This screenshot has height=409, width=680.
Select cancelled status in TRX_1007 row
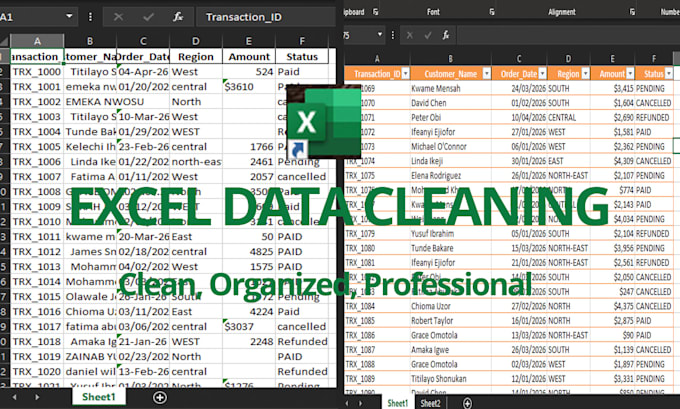(x=302, y=177)
